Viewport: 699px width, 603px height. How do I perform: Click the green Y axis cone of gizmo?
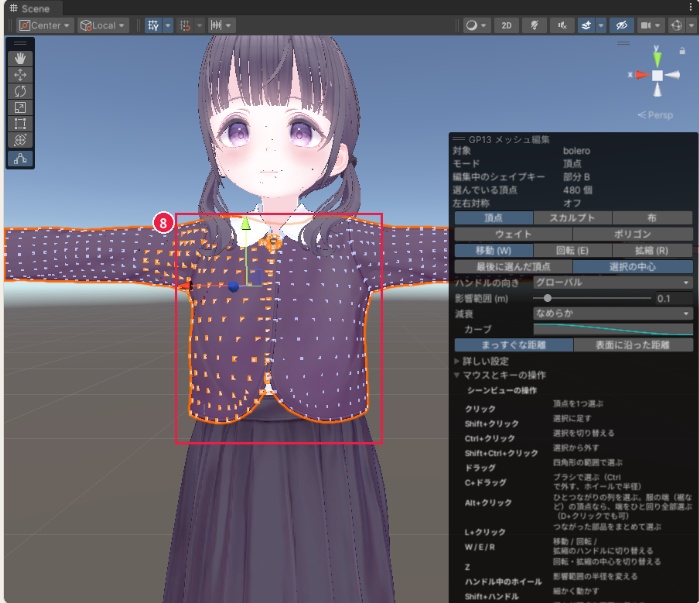point(657,59)
